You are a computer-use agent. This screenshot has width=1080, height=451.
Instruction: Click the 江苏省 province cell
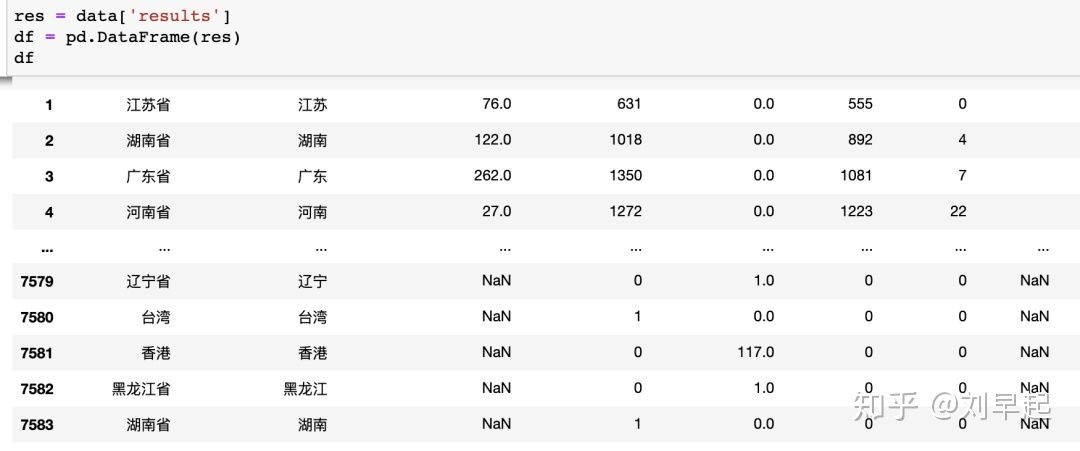[x=148, y=104]
